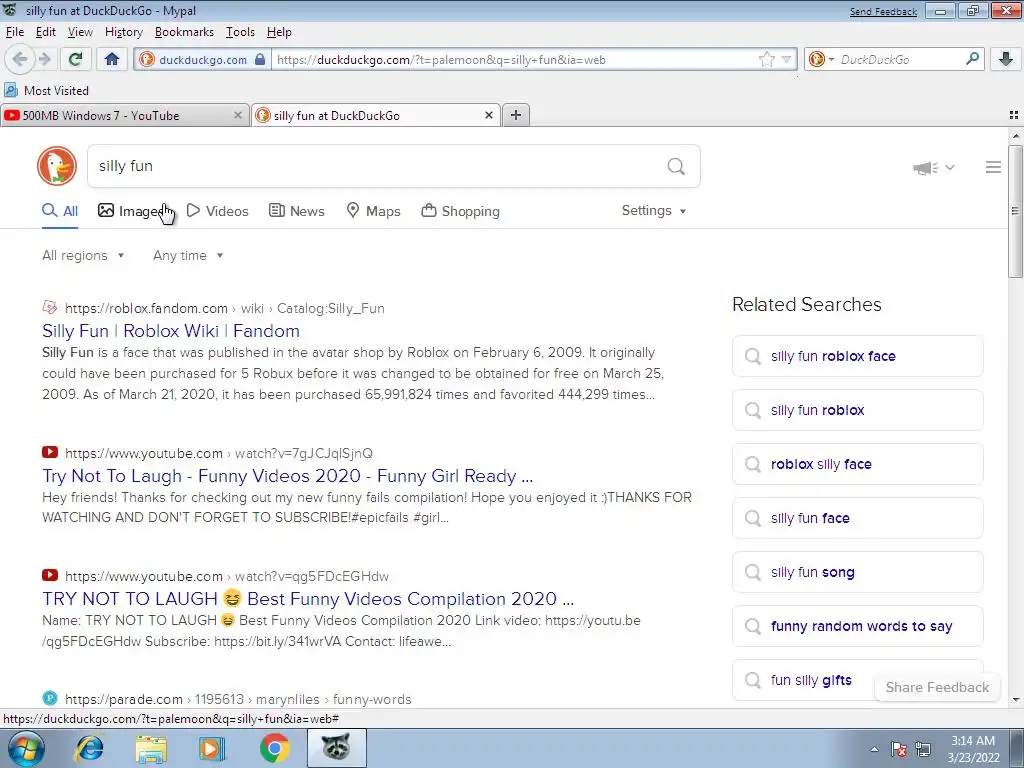This screenshot has height=768, width=1024.
Task: Open Silly Fun Roblox Wiki Fandom result
Action: click(x=171, y=331)
